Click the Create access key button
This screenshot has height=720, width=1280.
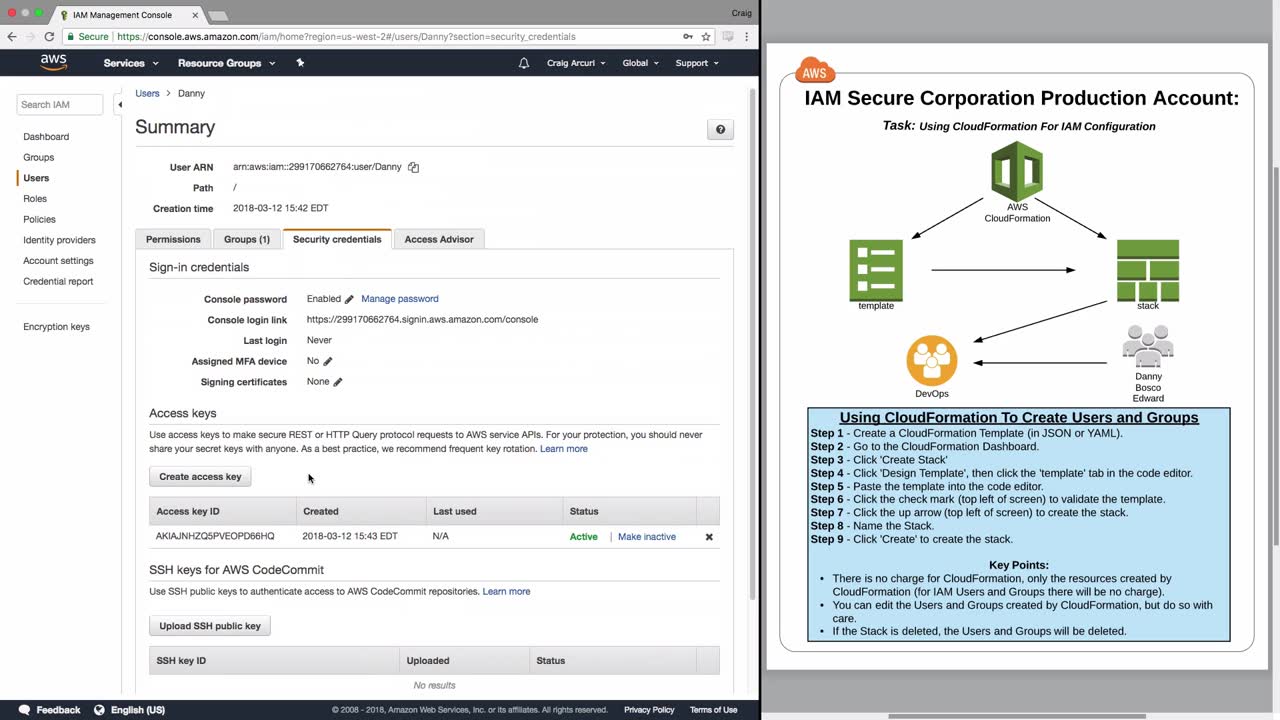200,477
